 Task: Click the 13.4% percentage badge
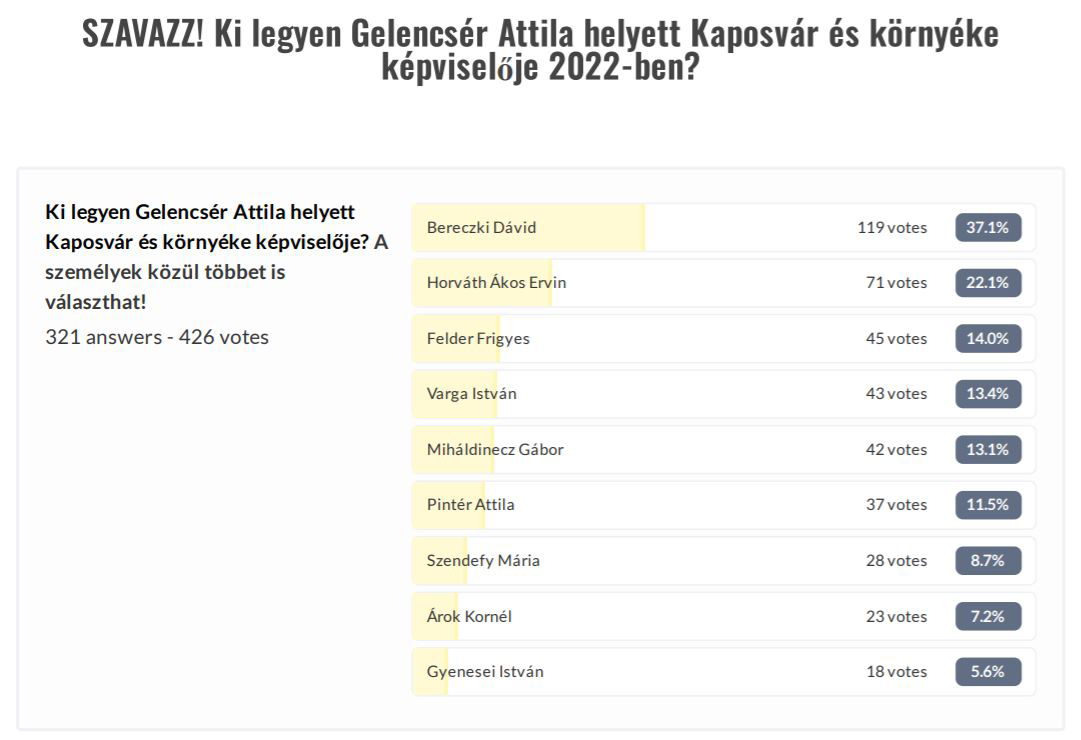click(x=988, y=394)
